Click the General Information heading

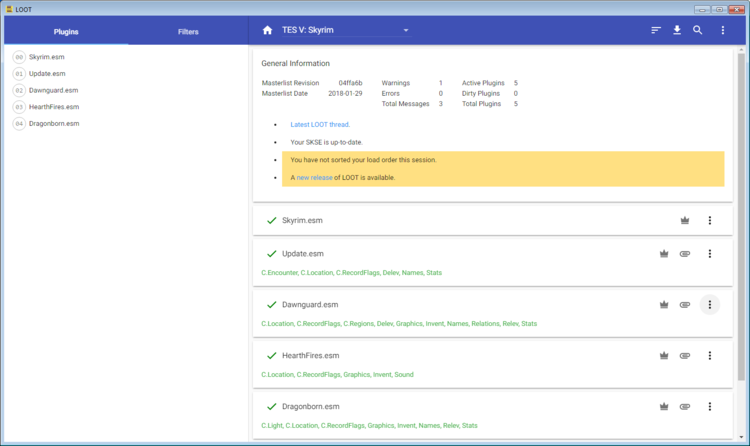tap(295, 63)
